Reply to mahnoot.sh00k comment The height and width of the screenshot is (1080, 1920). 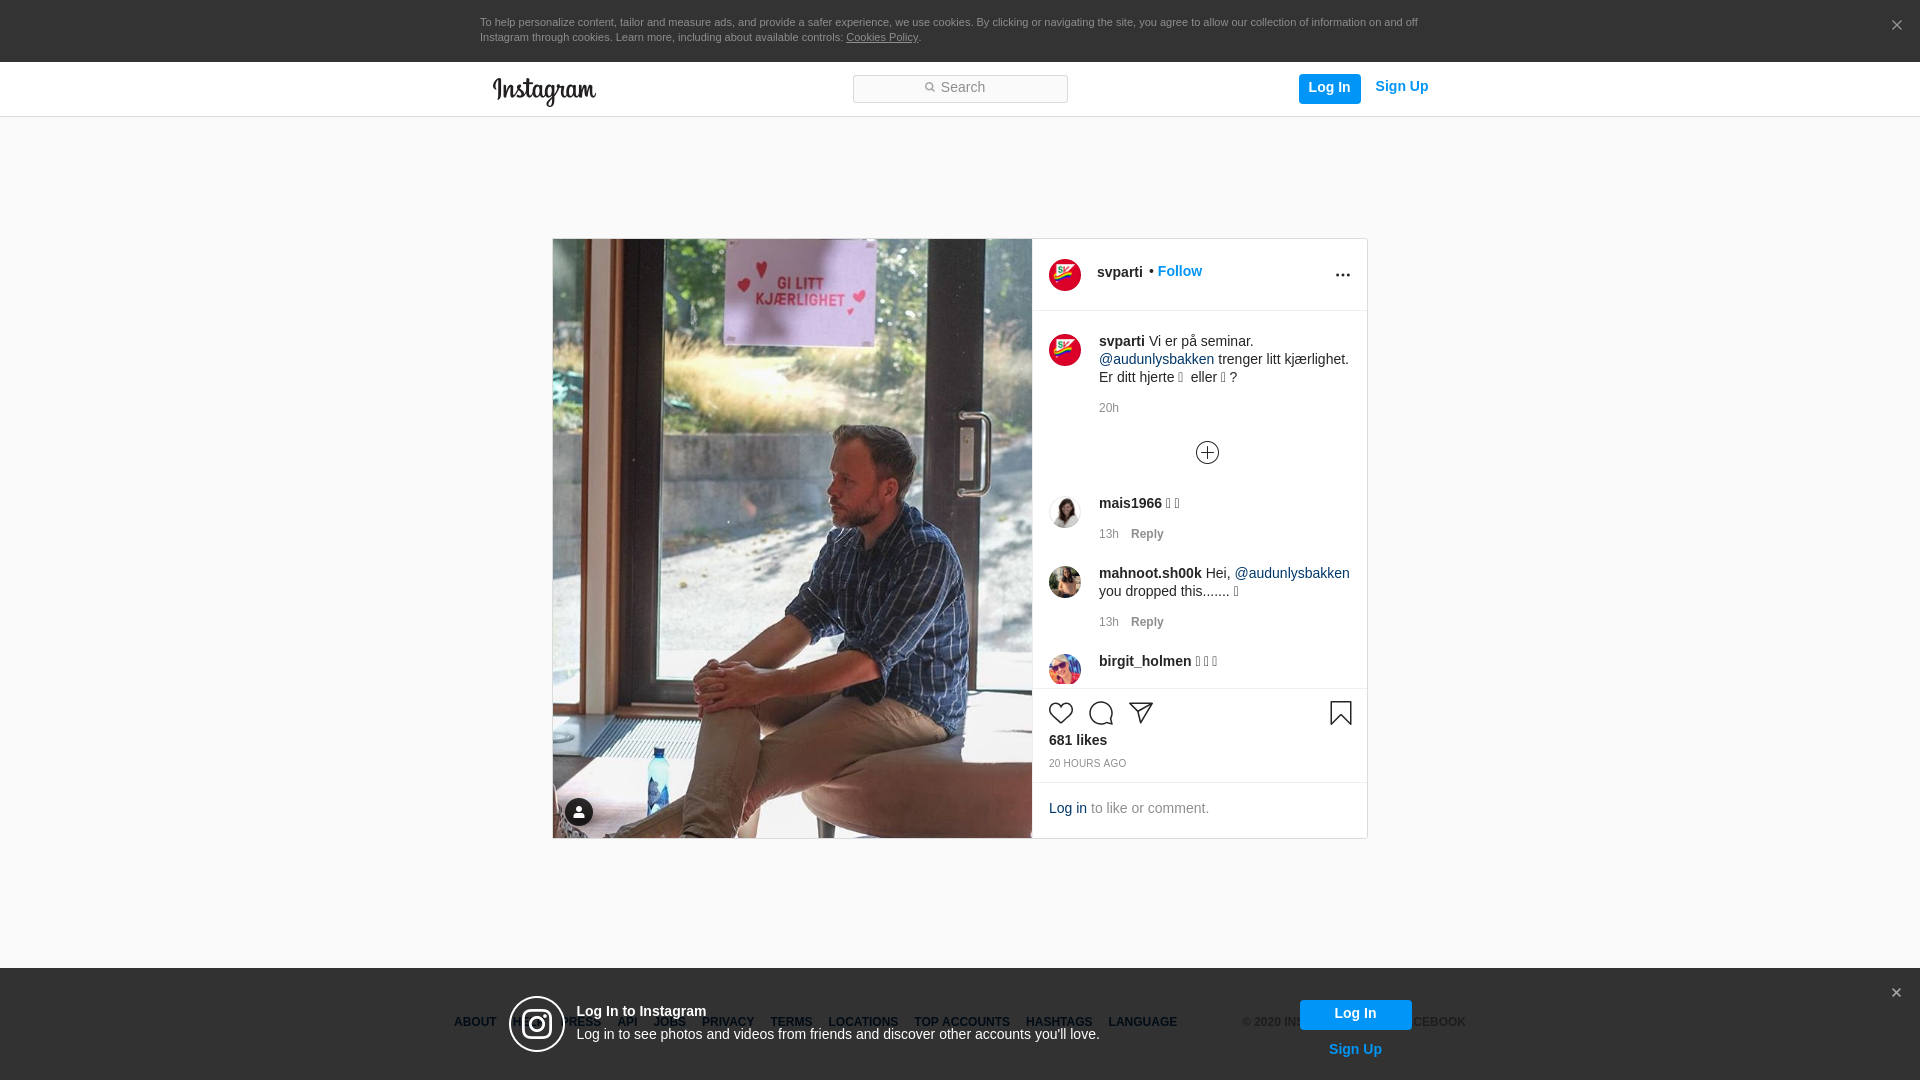point(1147,622)
